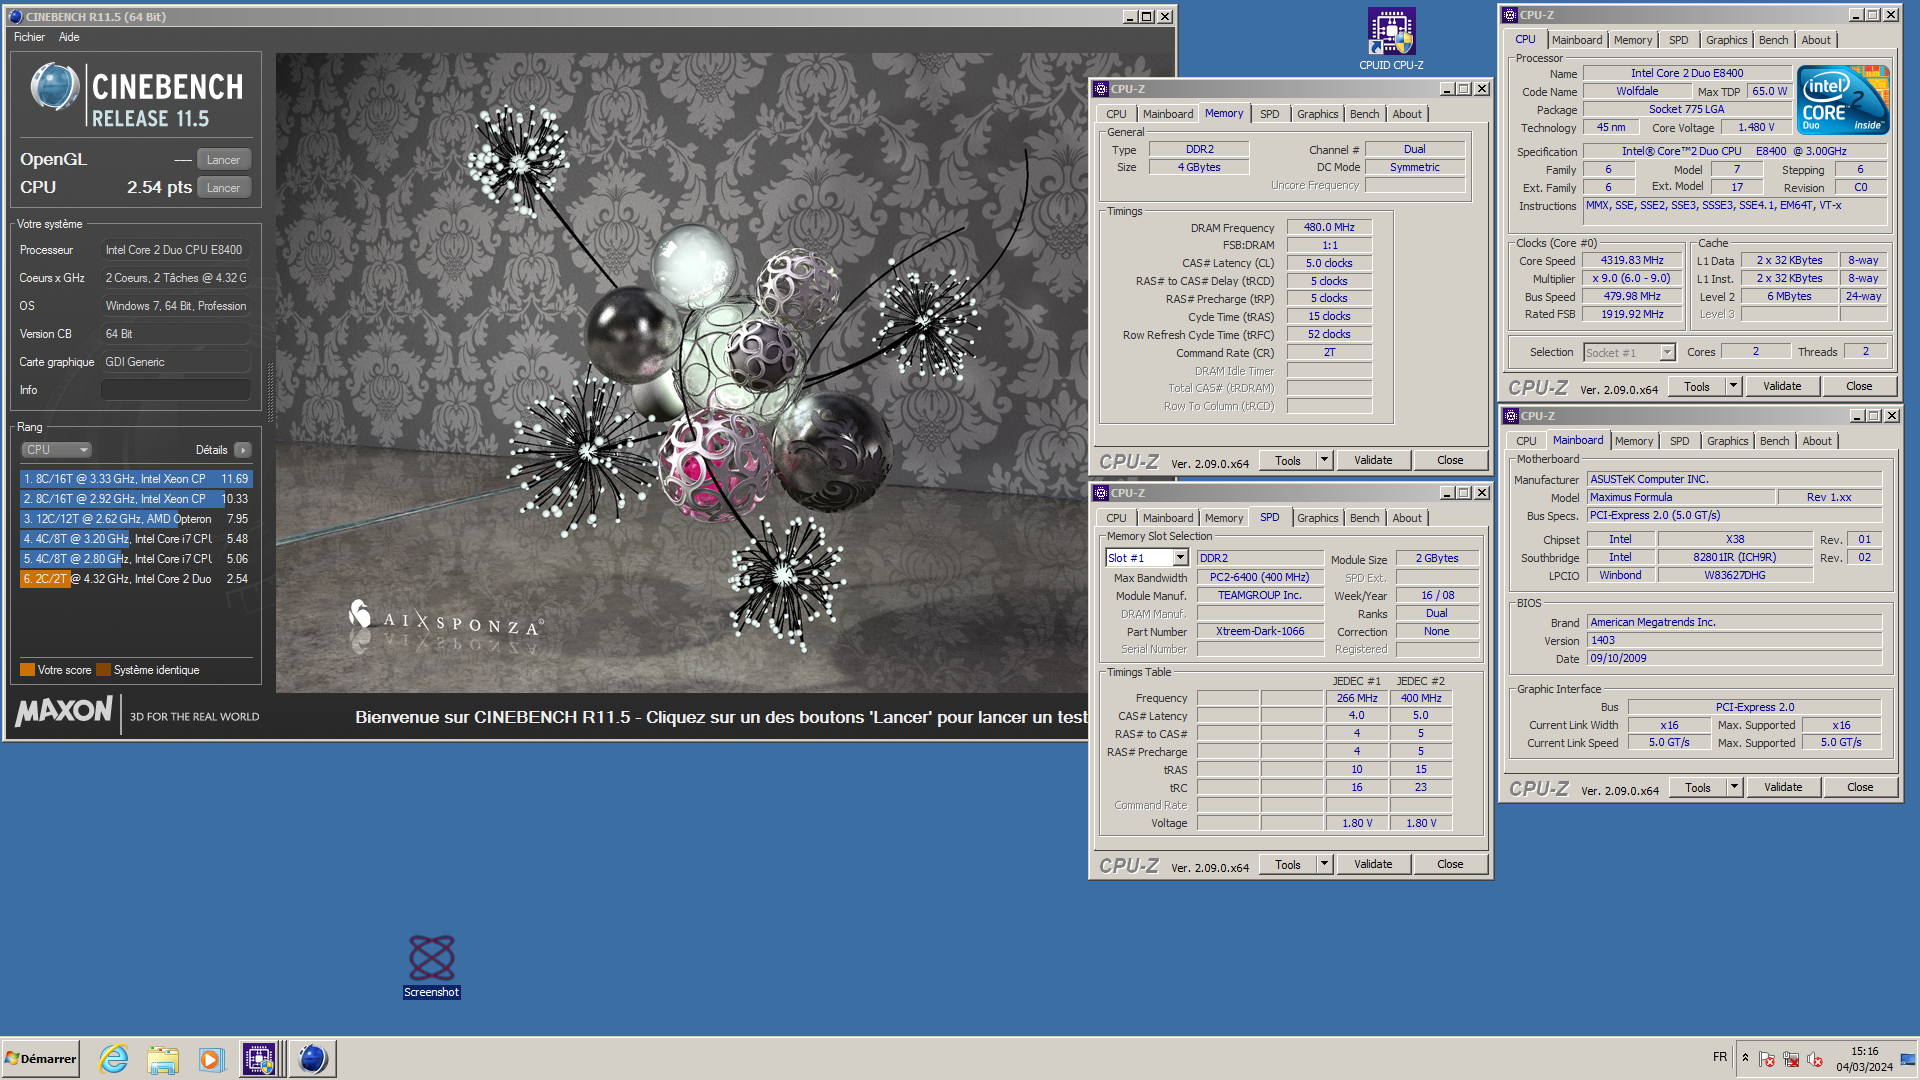1920x1080 pixels.
Task: Click the BIOS Version 1403 field
Action: tap(1735, 640)
